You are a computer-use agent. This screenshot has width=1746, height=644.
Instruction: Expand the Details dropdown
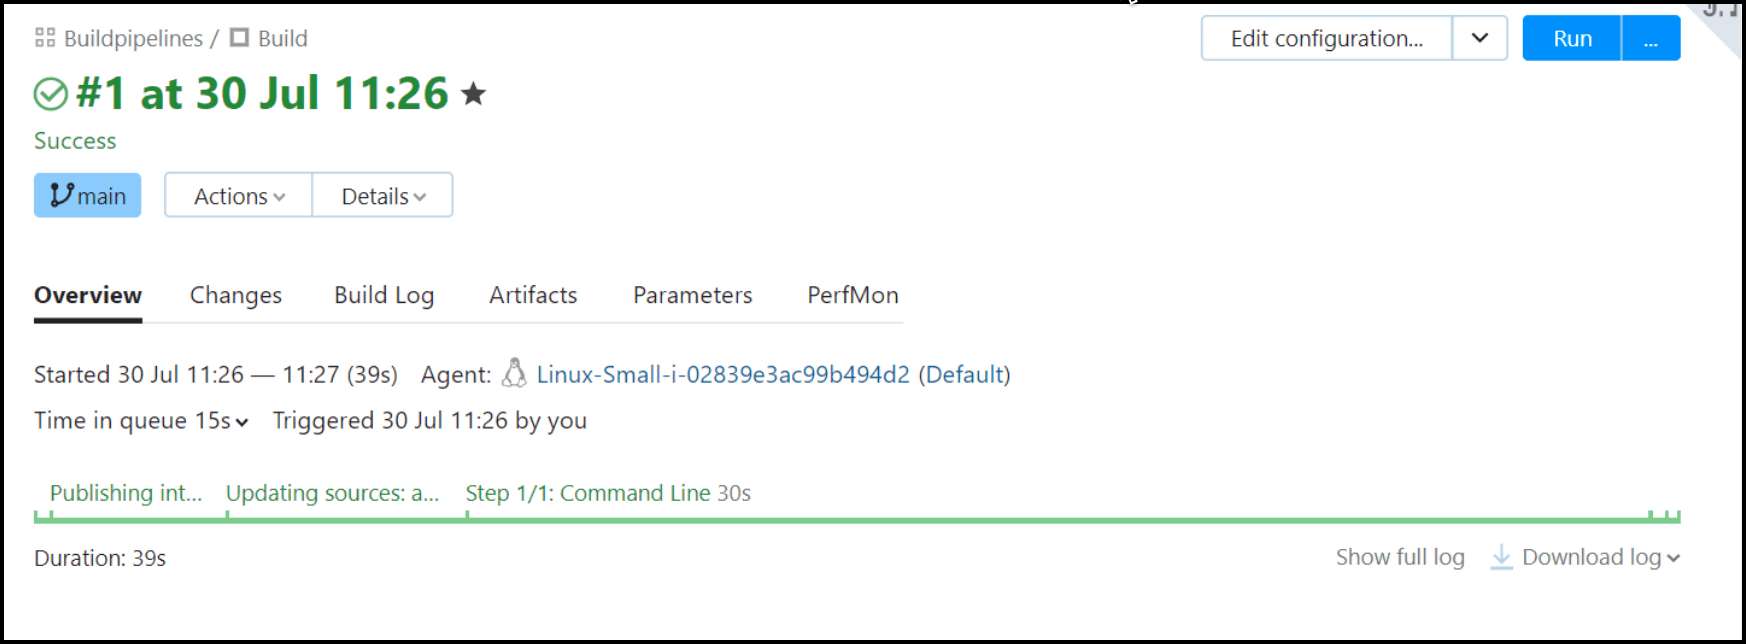click(383, 196)
